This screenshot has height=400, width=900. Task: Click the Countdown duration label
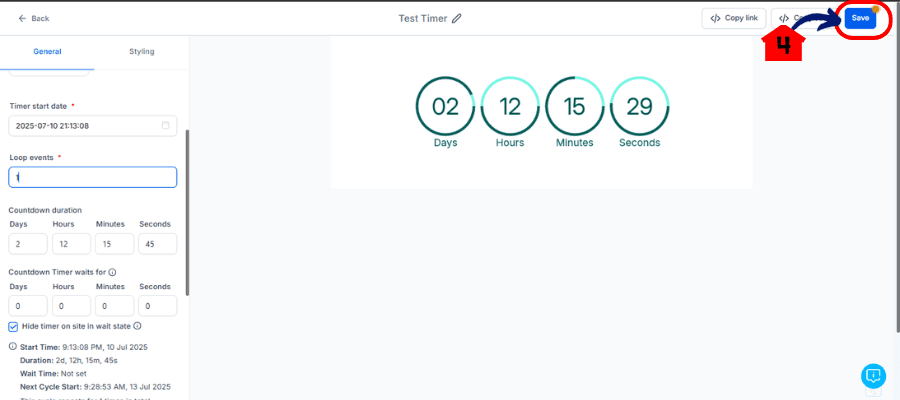click(x=45, y=210)
